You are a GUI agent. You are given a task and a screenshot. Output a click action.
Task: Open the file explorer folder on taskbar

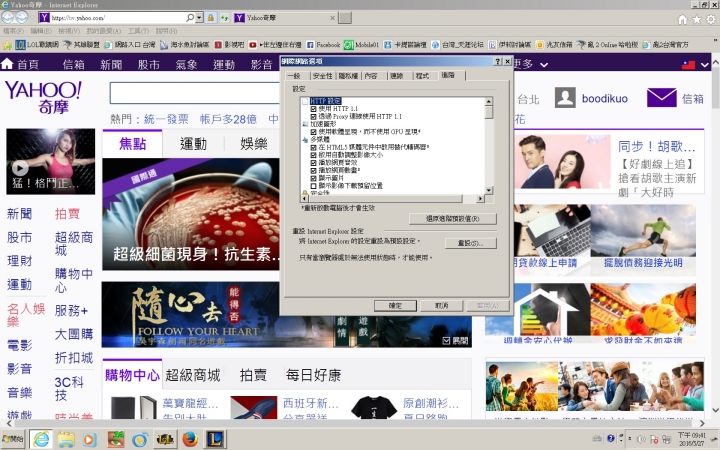pos(66,440)
